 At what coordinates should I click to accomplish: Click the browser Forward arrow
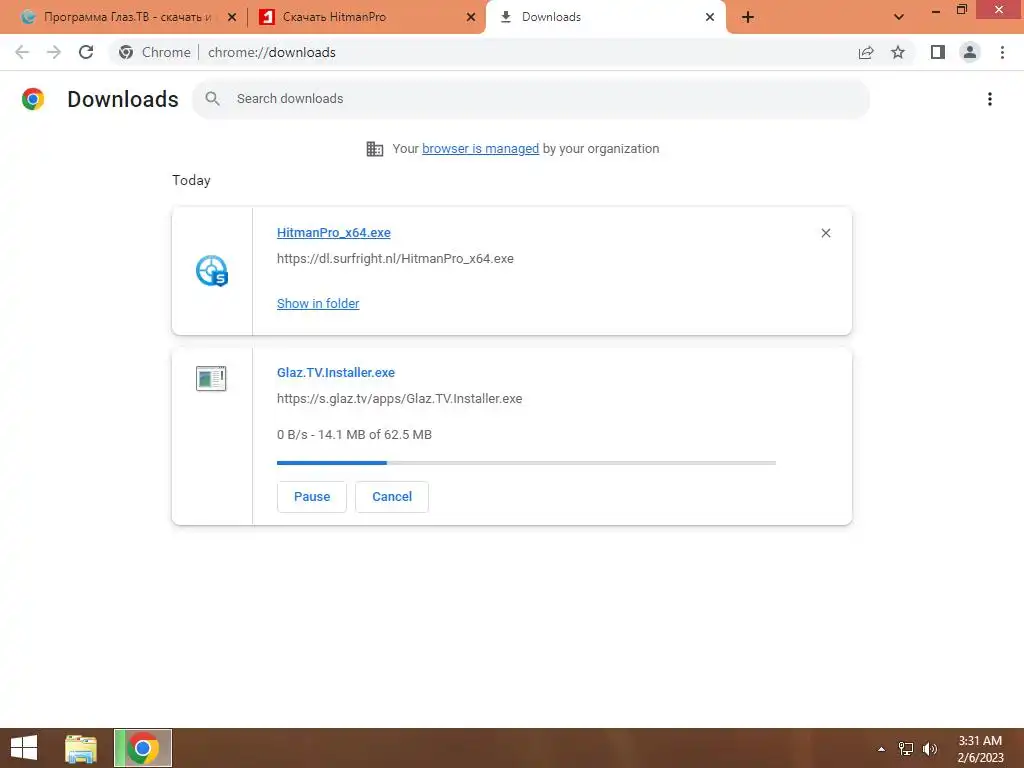(54, 52)
